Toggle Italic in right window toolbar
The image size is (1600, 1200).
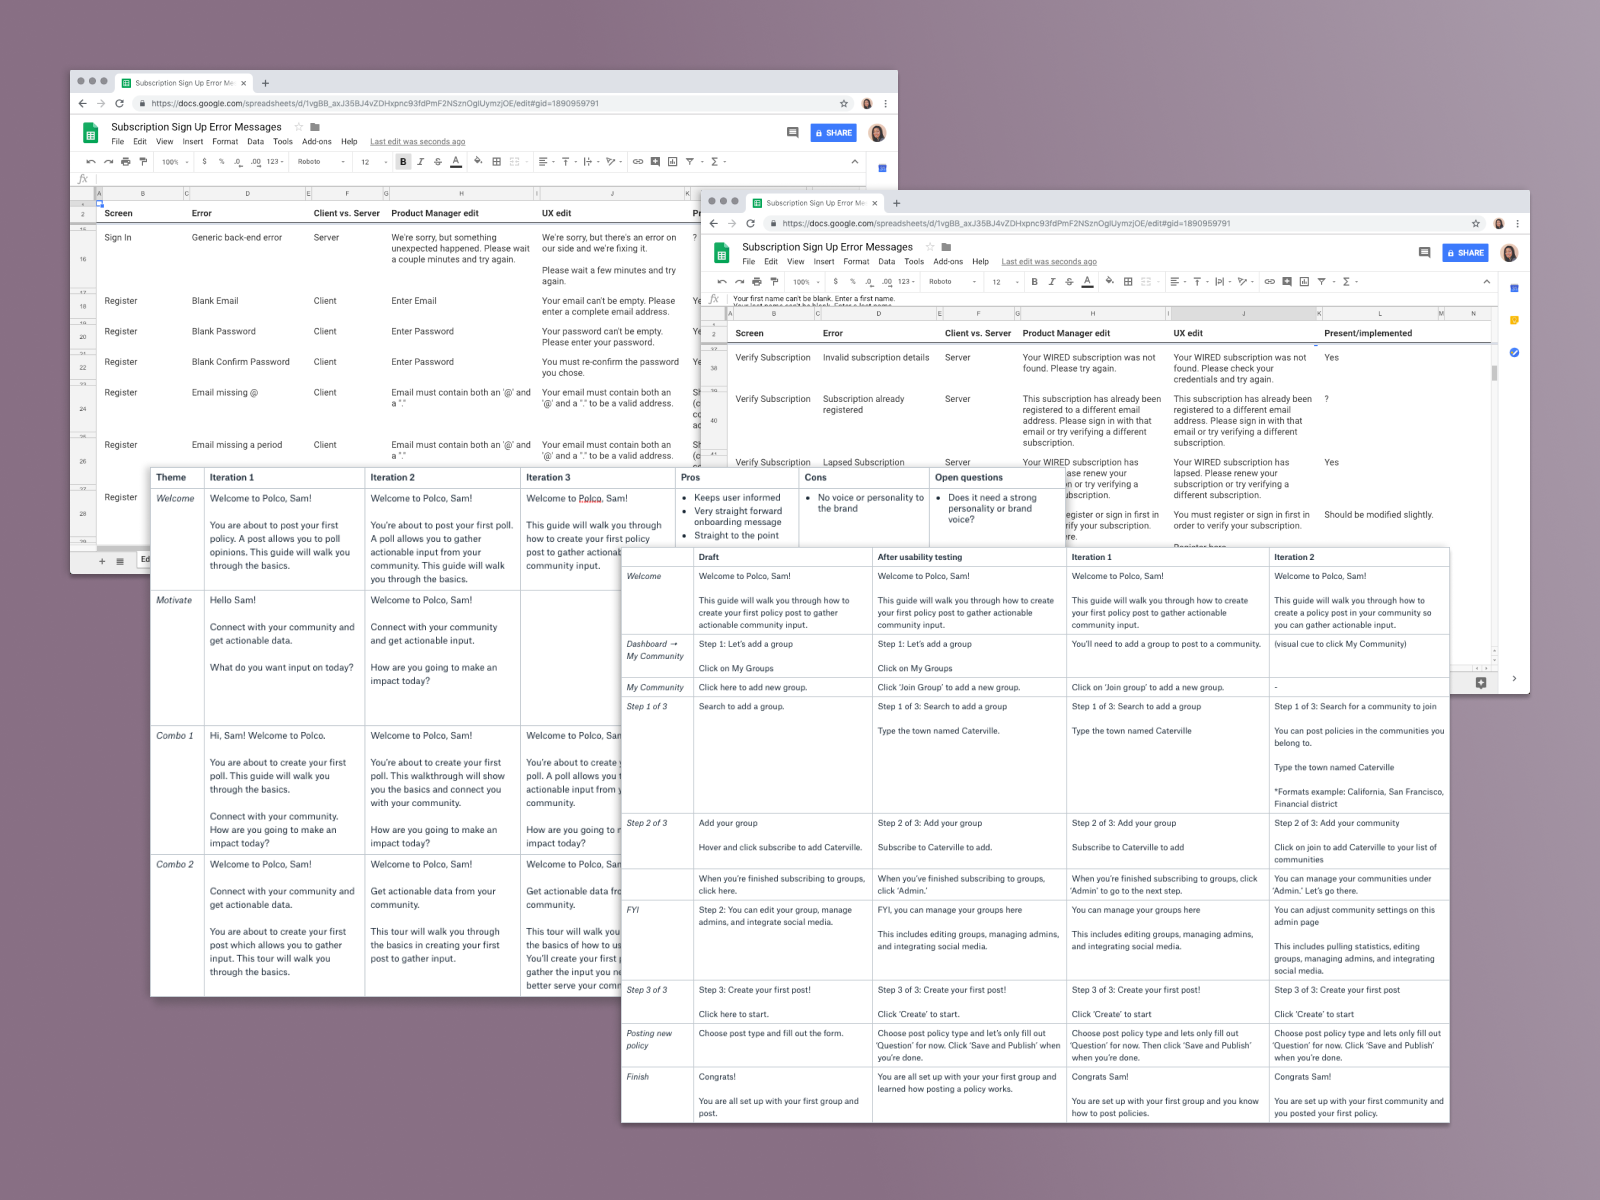1051,281
